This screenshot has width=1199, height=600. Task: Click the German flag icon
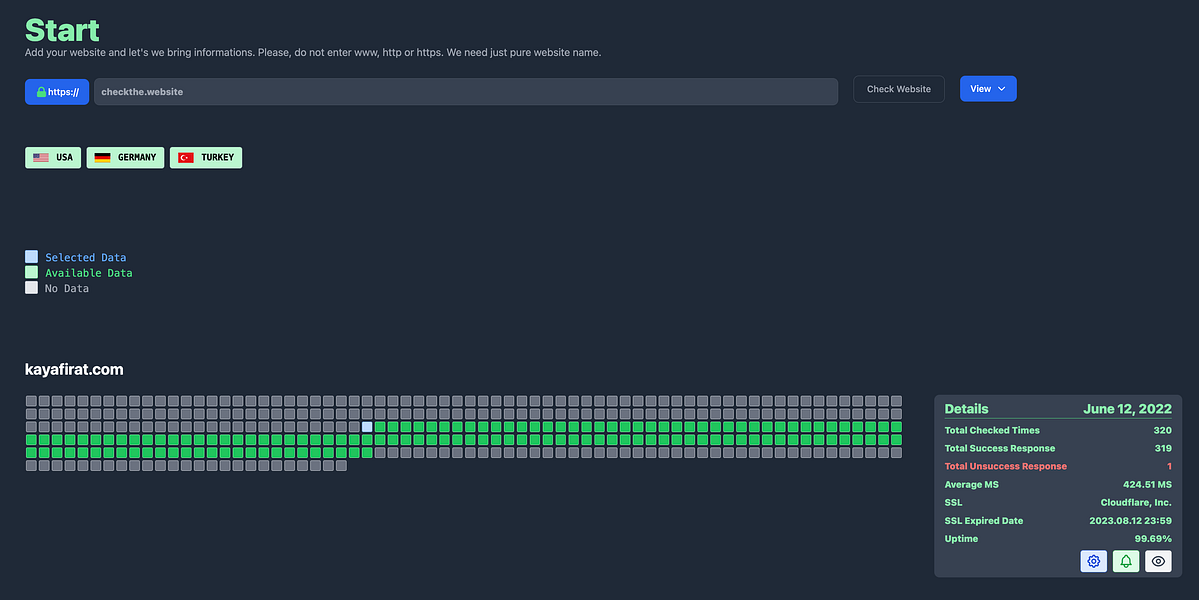[x=102, y=157]
